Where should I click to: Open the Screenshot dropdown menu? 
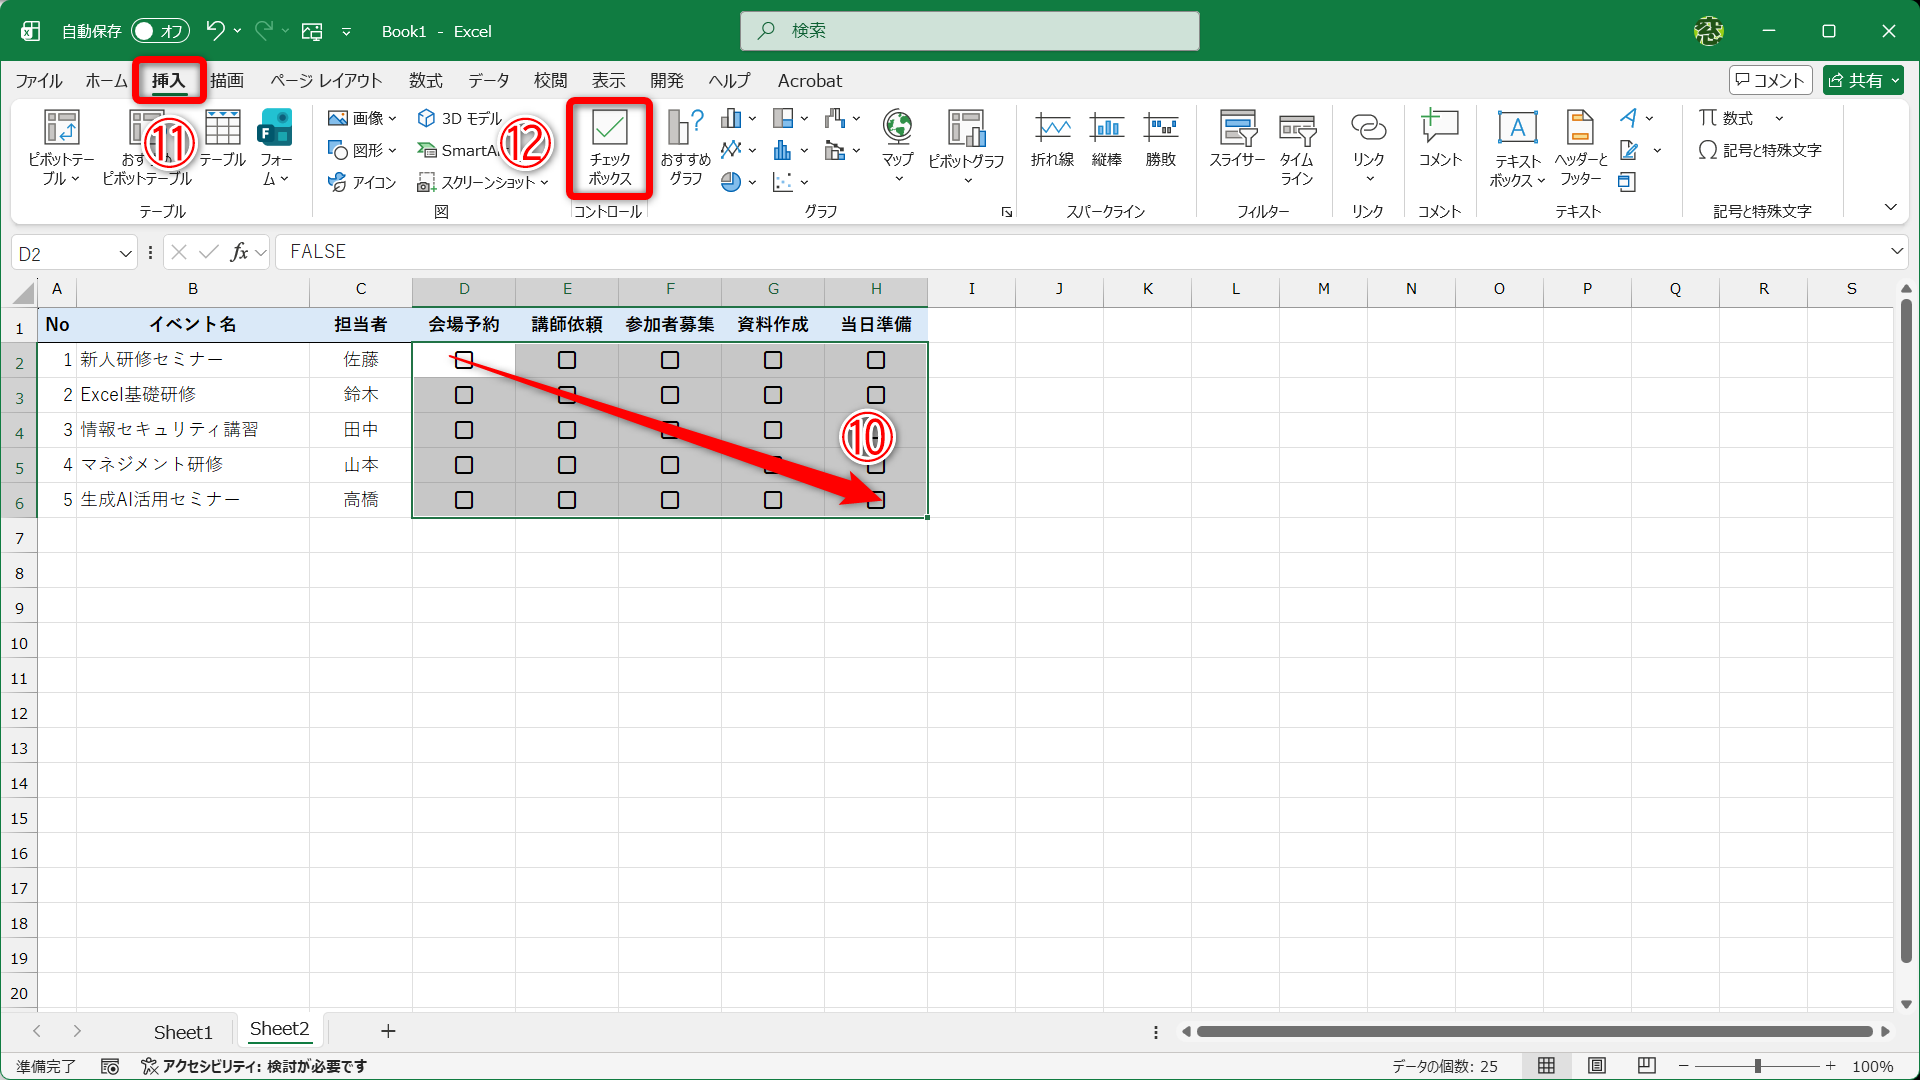[483, 182]
